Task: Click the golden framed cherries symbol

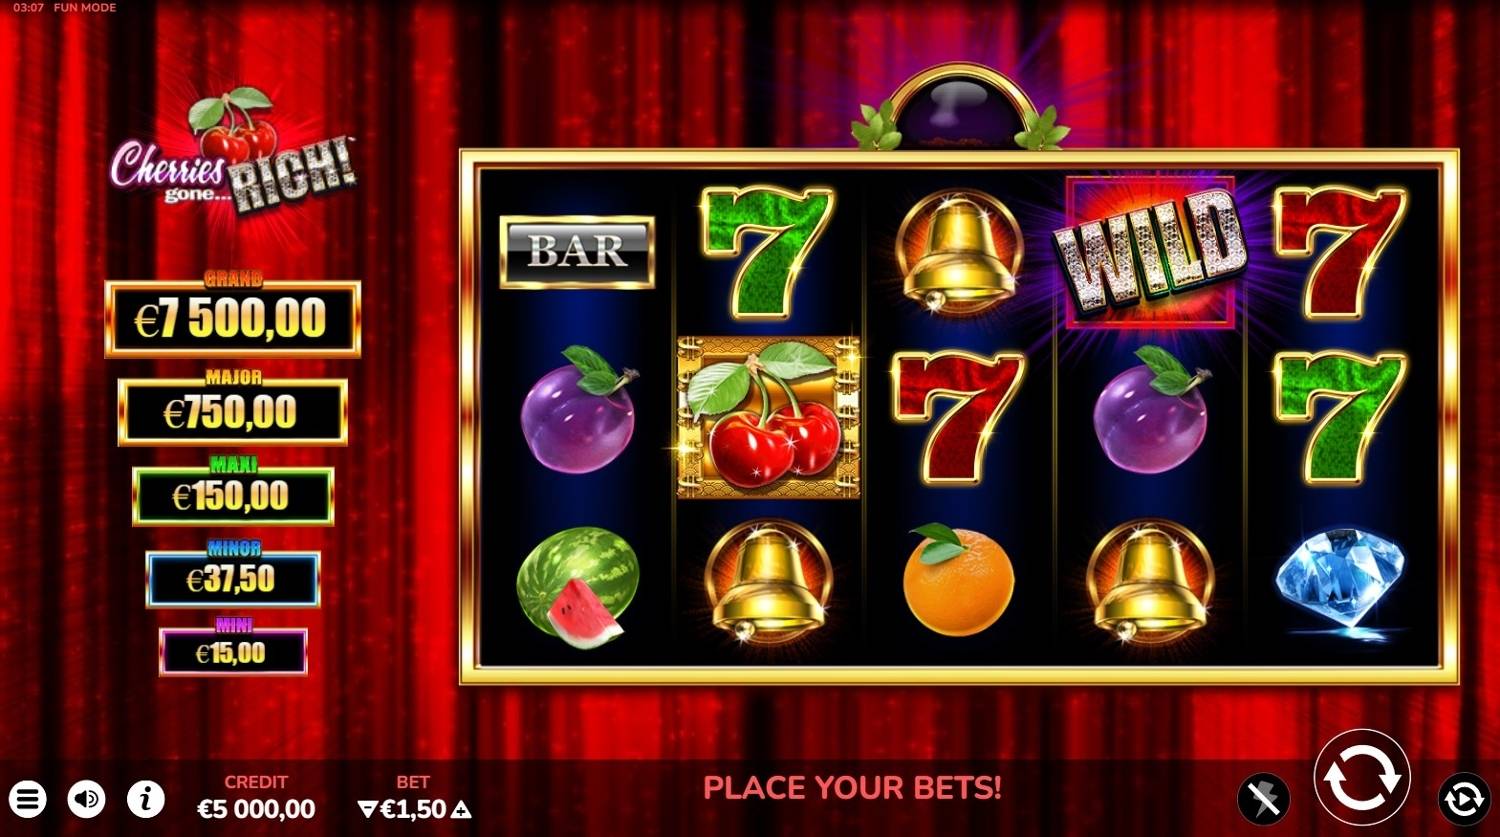Action: 769,417
